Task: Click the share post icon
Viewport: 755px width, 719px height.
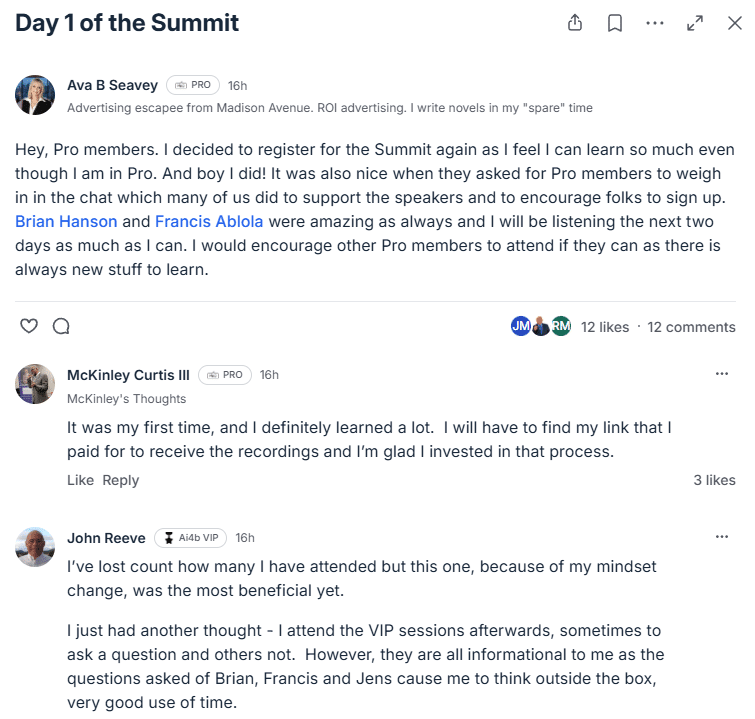Action: pos(575,23)
